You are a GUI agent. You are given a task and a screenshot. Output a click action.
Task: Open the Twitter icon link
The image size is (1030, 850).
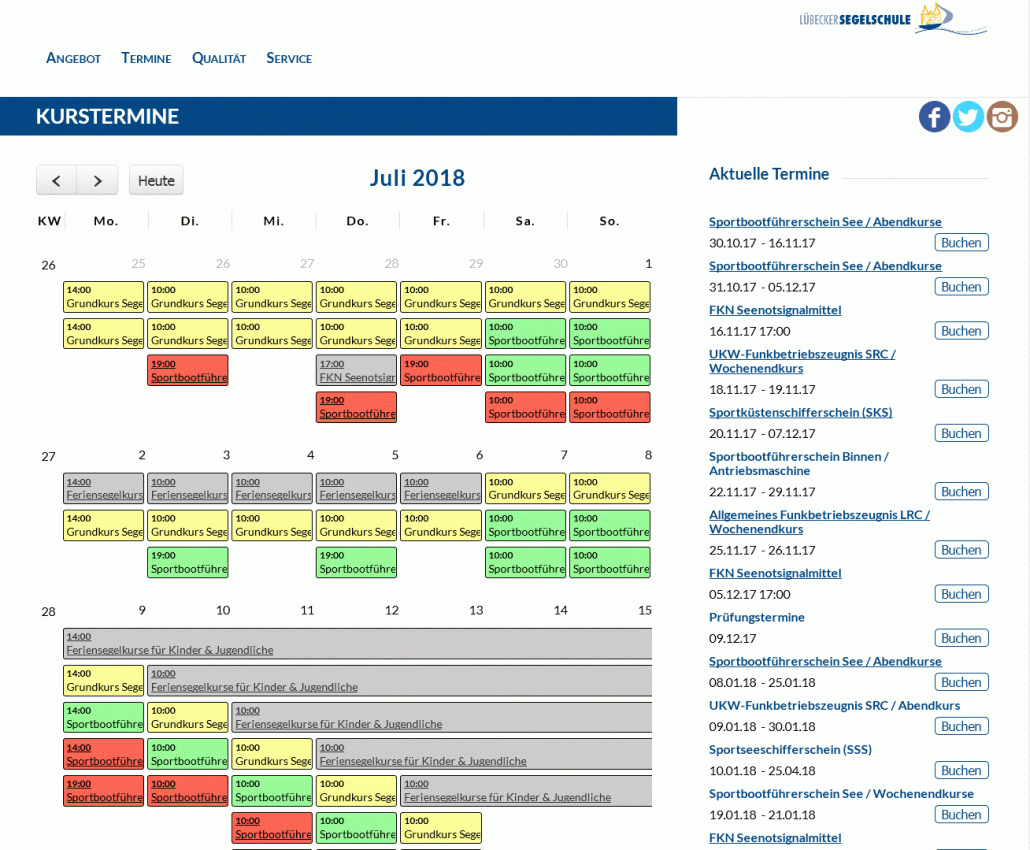pyautogui.click(x=968, y=117)
